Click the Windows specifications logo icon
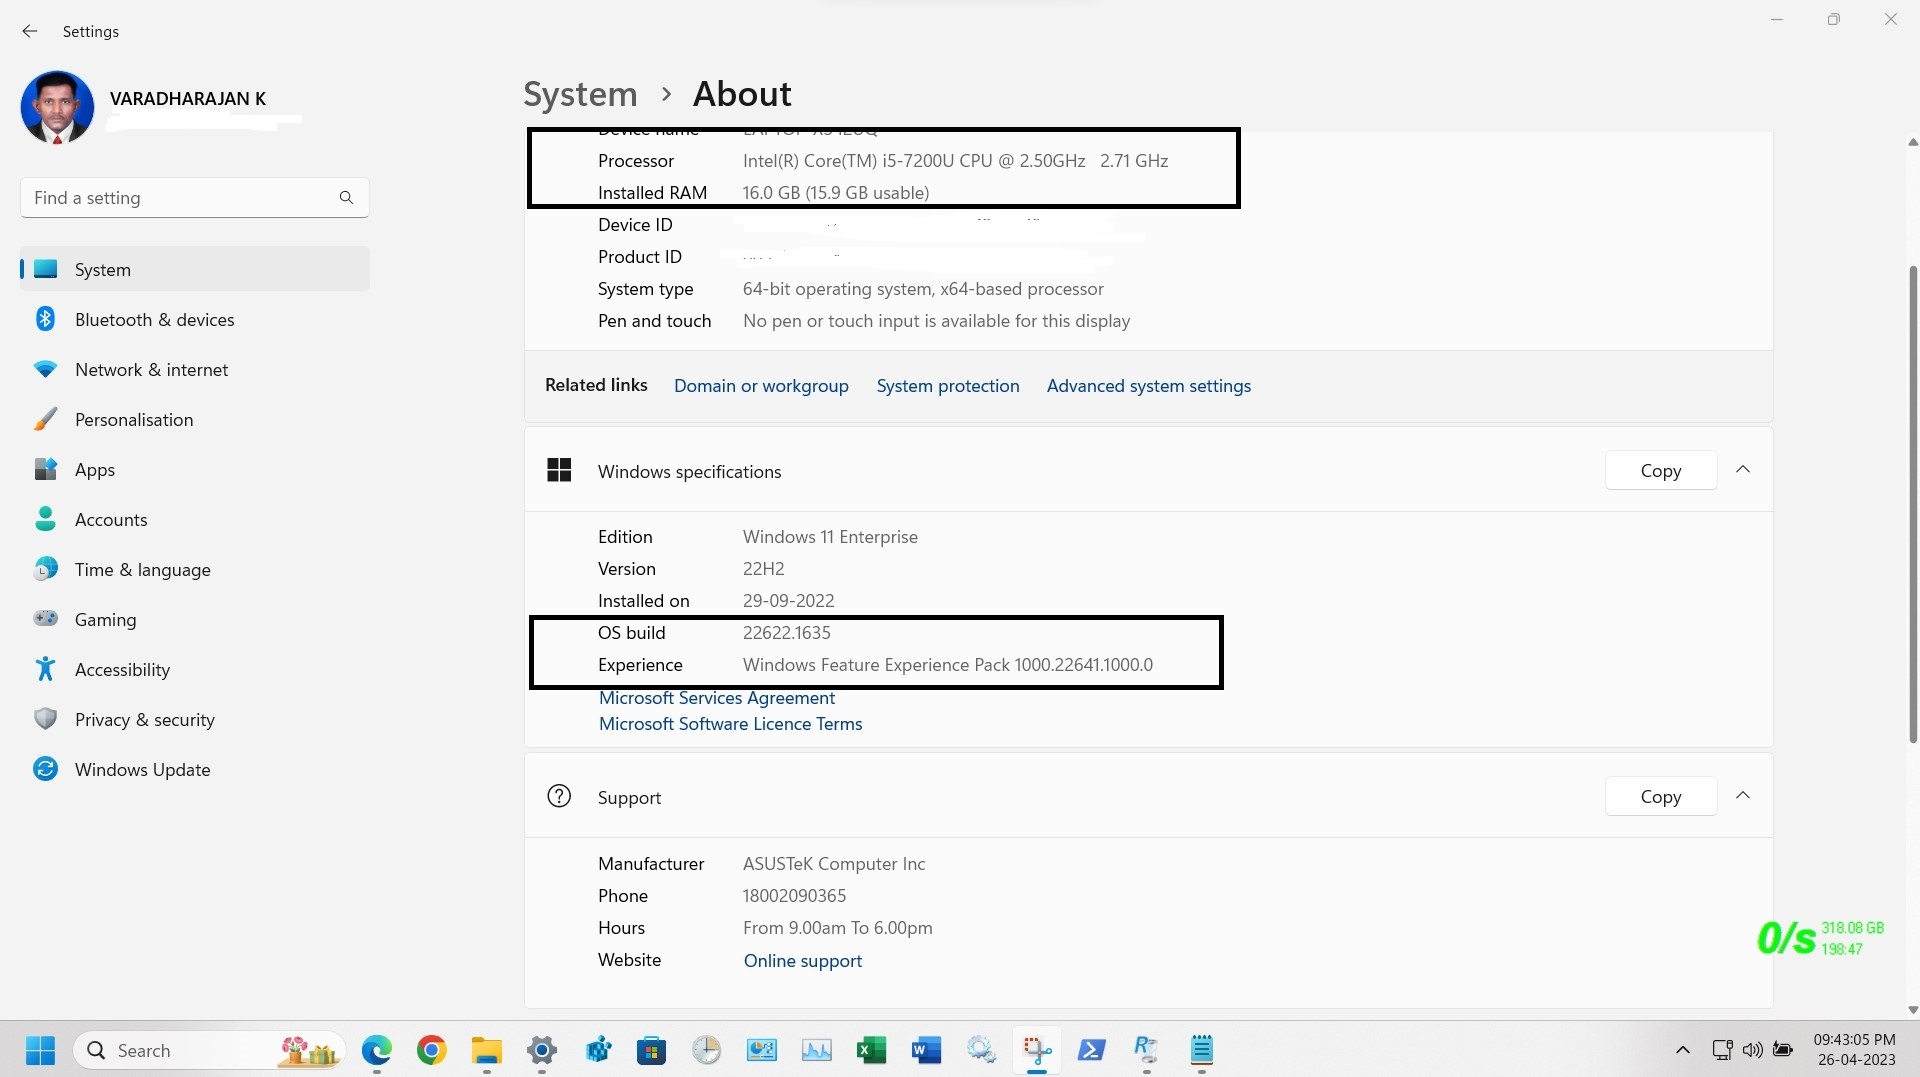Screen dimensions: 1920x1077 coord(559,470)
